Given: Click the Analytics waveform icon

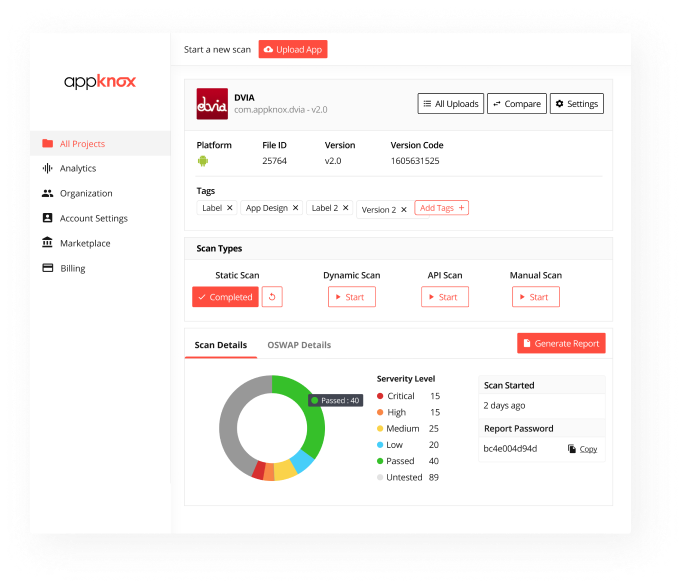Looking at the screenshot, I should coord(47,168).
